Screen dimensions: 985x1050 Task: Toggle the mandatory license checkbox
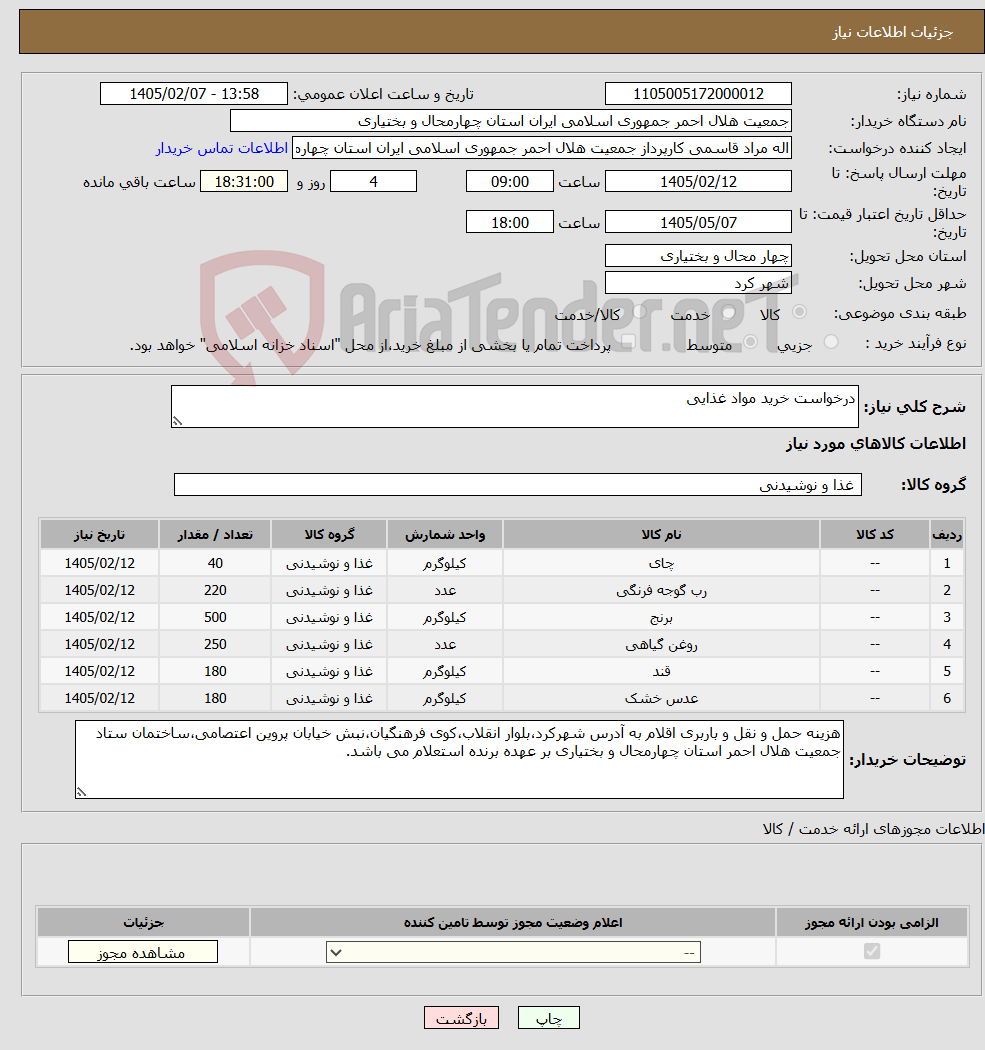[872, 951]
